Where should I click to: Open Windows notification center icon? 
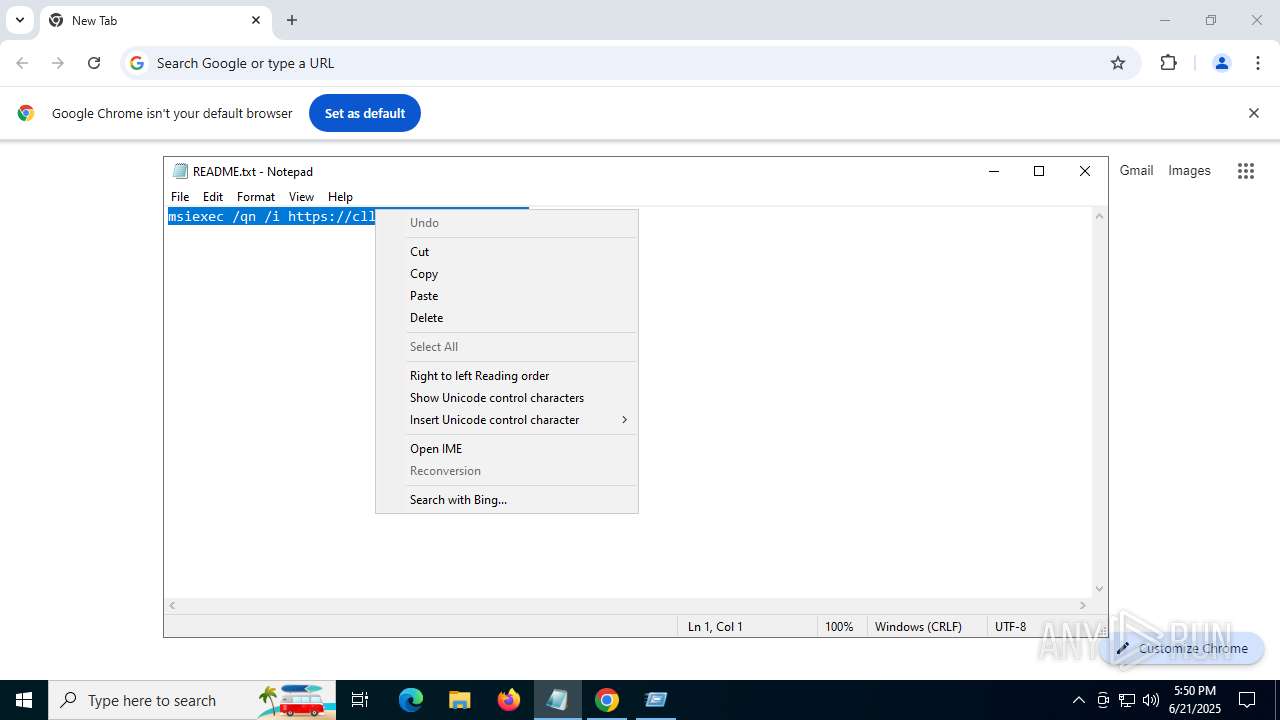1247,700
